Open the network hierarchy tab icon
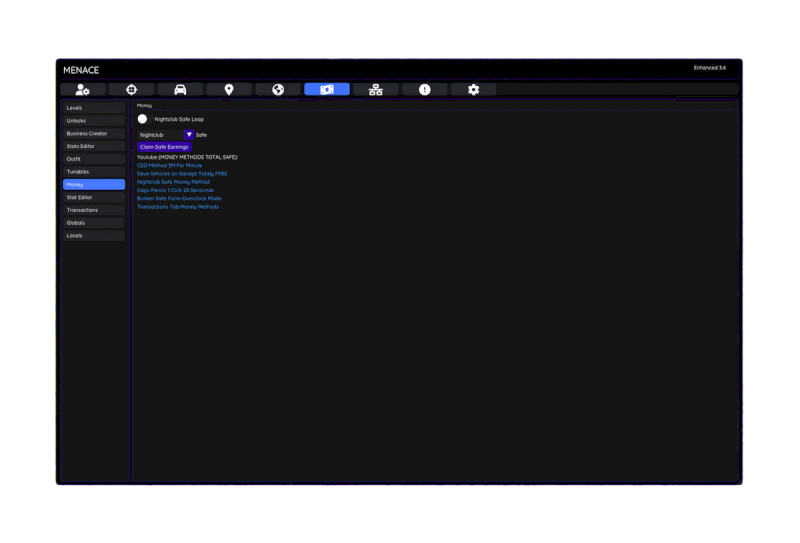Viewport: 800px width, 543px height. [x=376, y=90]
